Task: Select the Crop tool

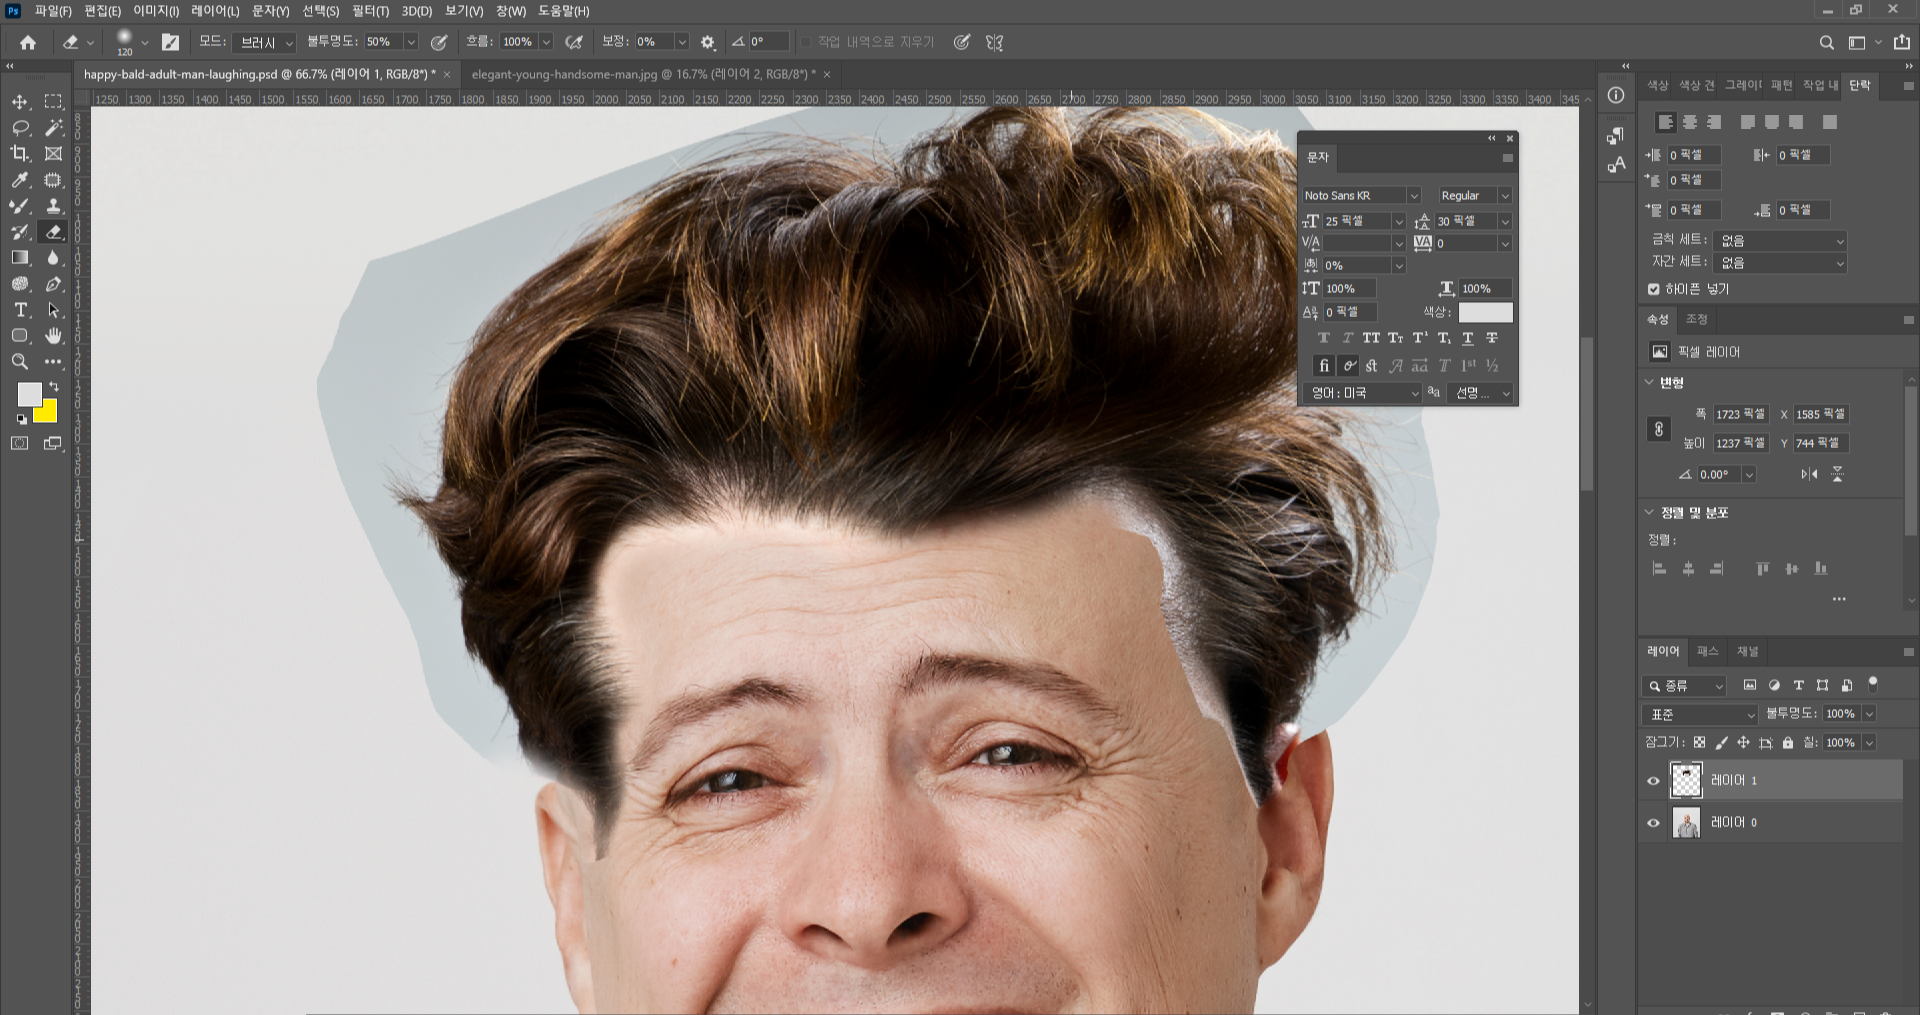Action: click(x=20, y=154)
